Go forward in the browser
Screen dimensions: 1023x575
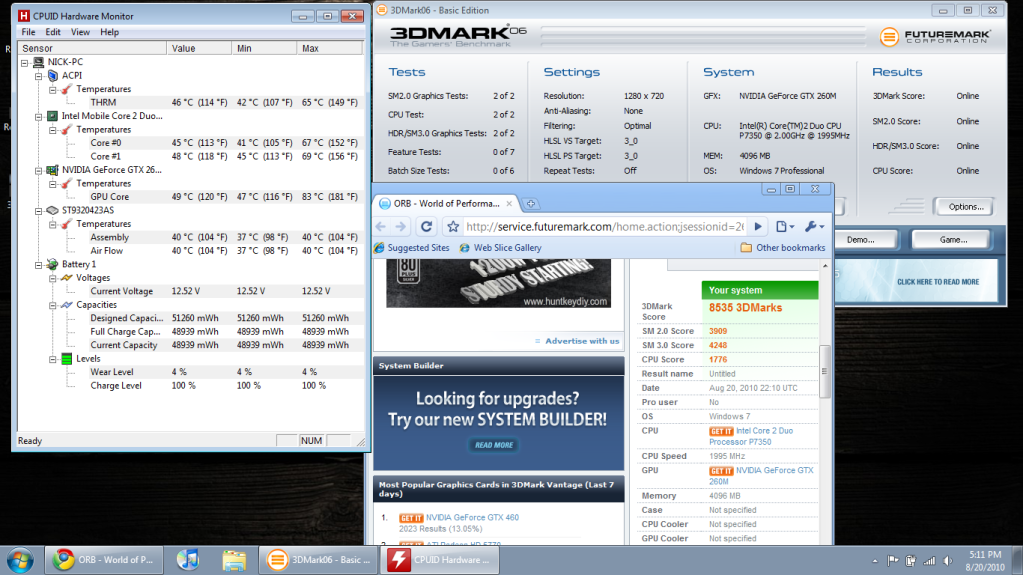coord(401,226)
